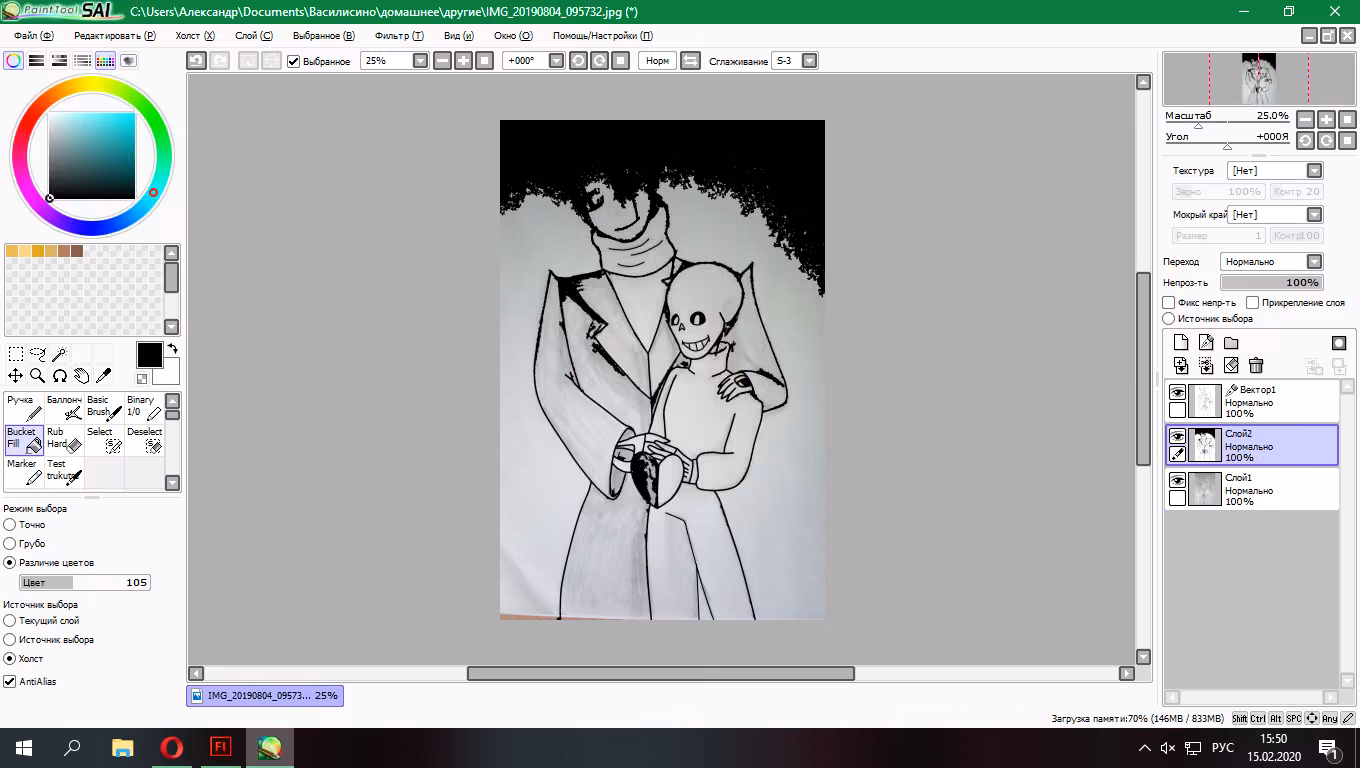Image resolution: width=1360 pixels, height=768 pixels.
Task: Open the Файл menu
Action: click(x=34, y=36)
